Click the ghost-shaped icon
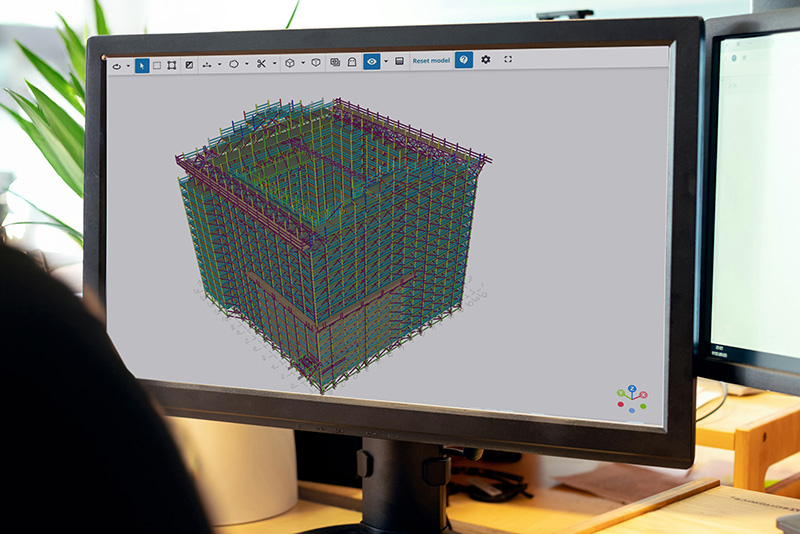The width and height of the screenshot is (800, 534). [x=352, y=62]
